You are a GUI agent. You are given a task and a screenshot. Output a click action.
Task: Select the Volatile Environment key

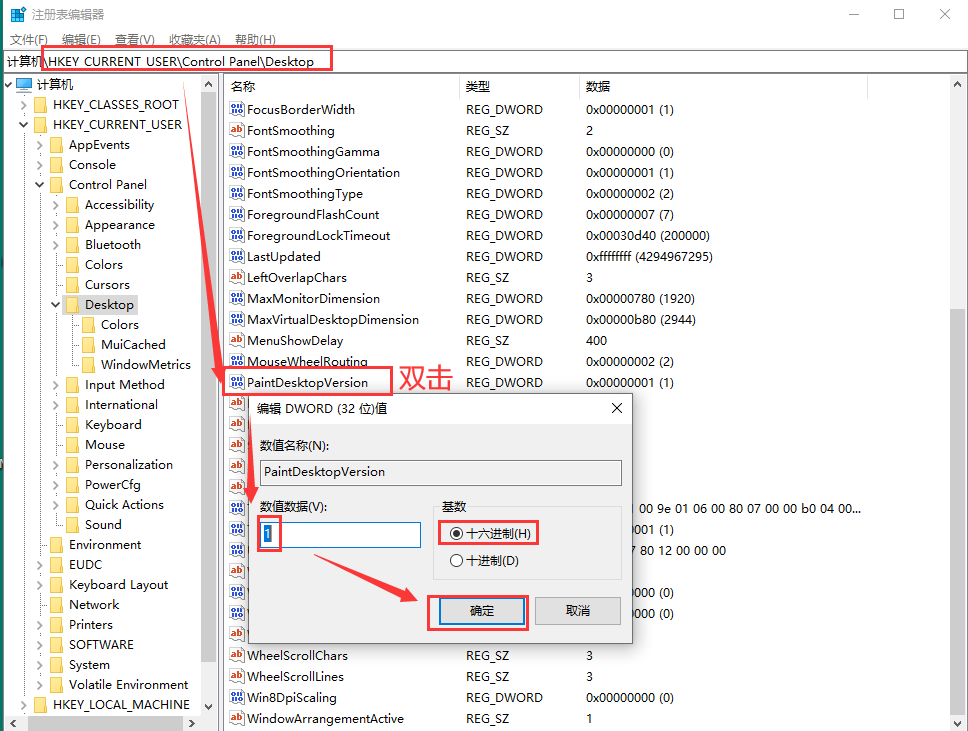tap(128, 685)
